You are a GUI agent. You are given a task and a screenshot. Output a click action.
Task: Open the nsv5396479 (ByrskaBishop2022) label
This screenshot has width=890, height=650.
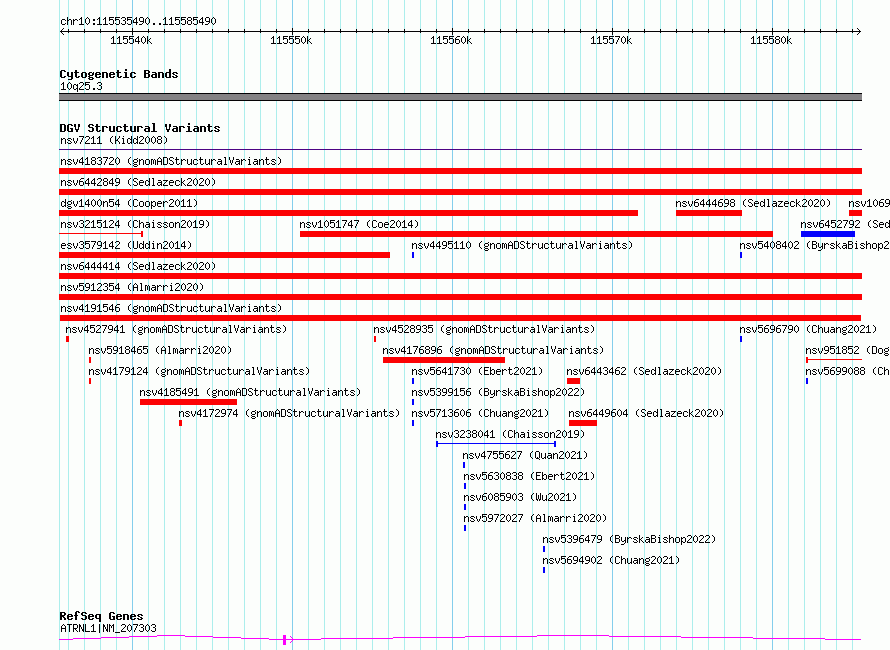629,539
